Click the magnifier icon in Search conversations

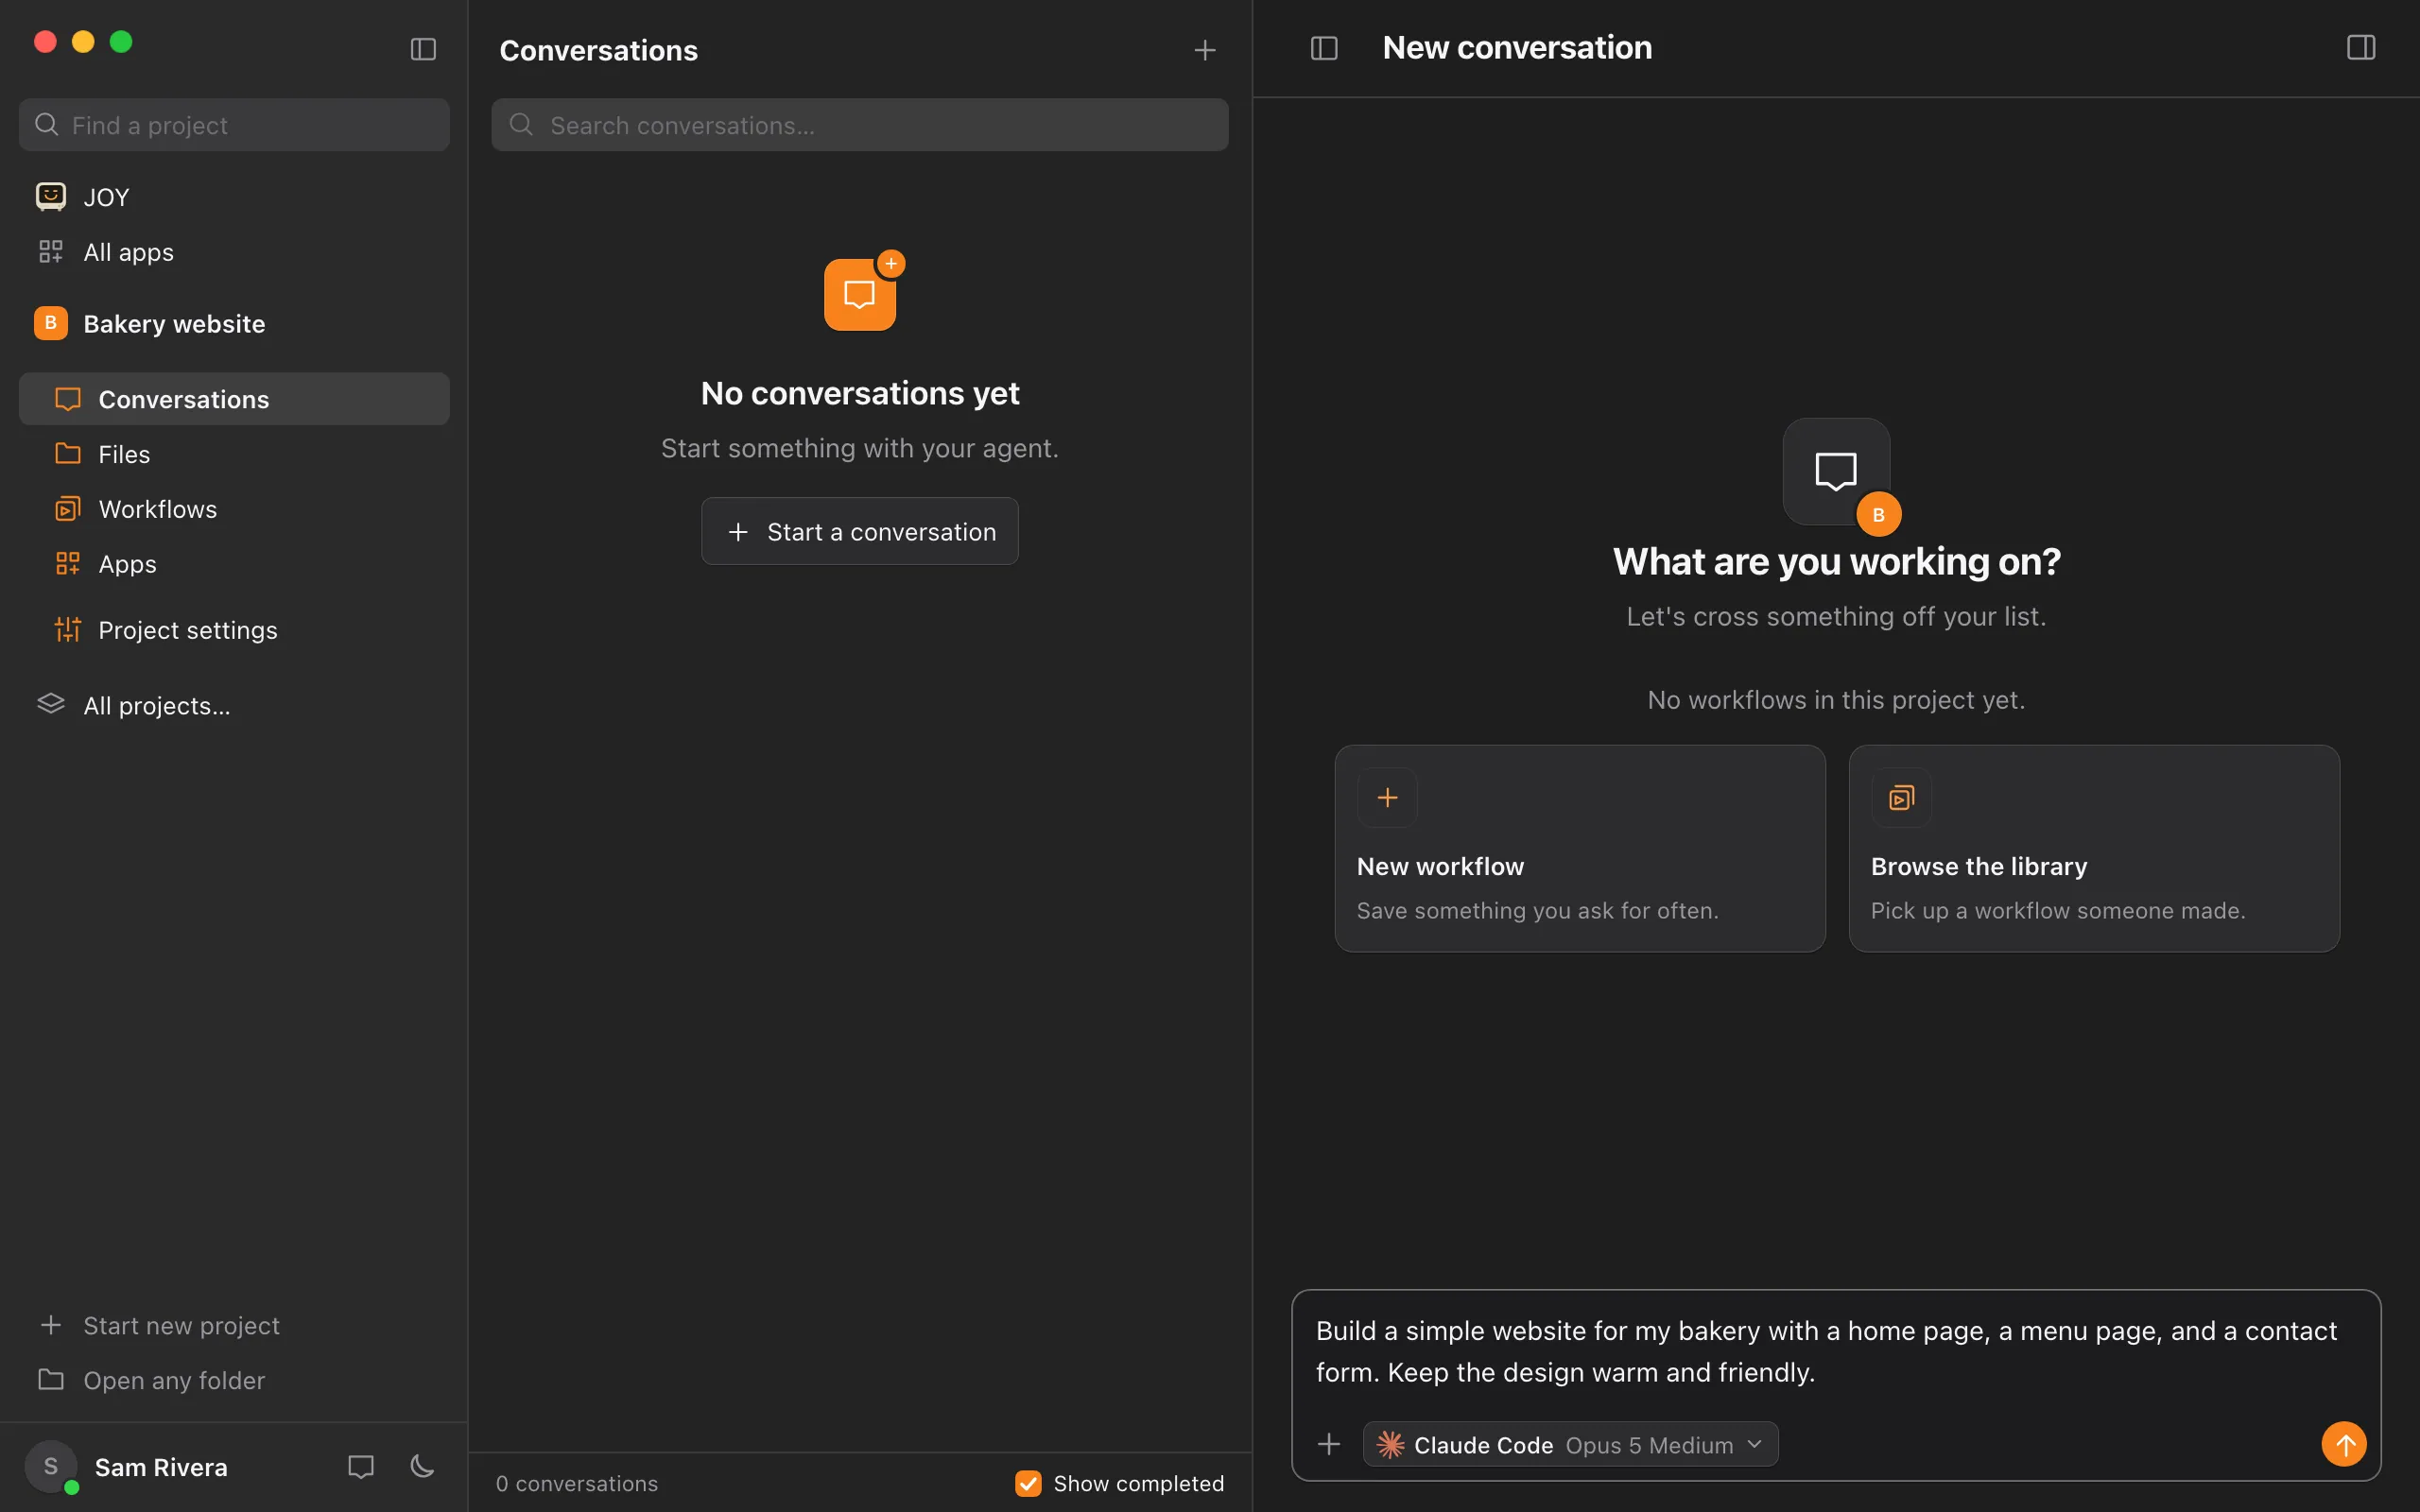click(521, 125)
